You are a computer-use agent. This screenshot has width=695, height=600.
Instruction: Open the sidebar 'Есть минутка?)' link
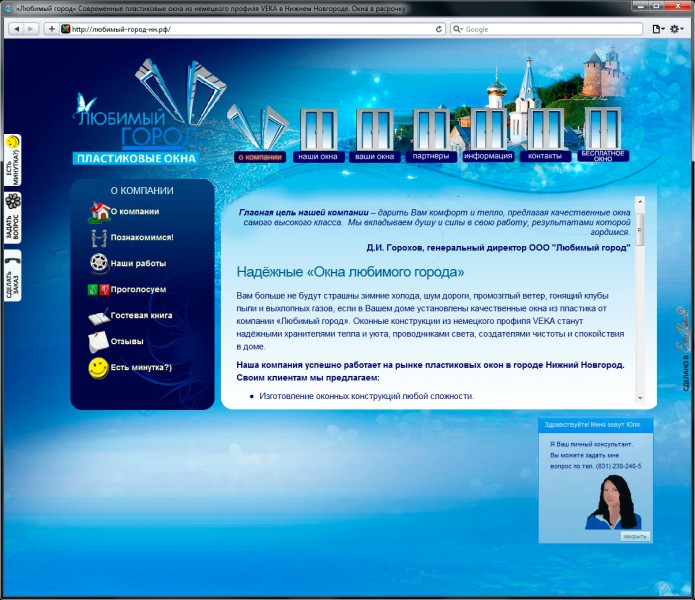pyautogui.click(x=141, y=367)
